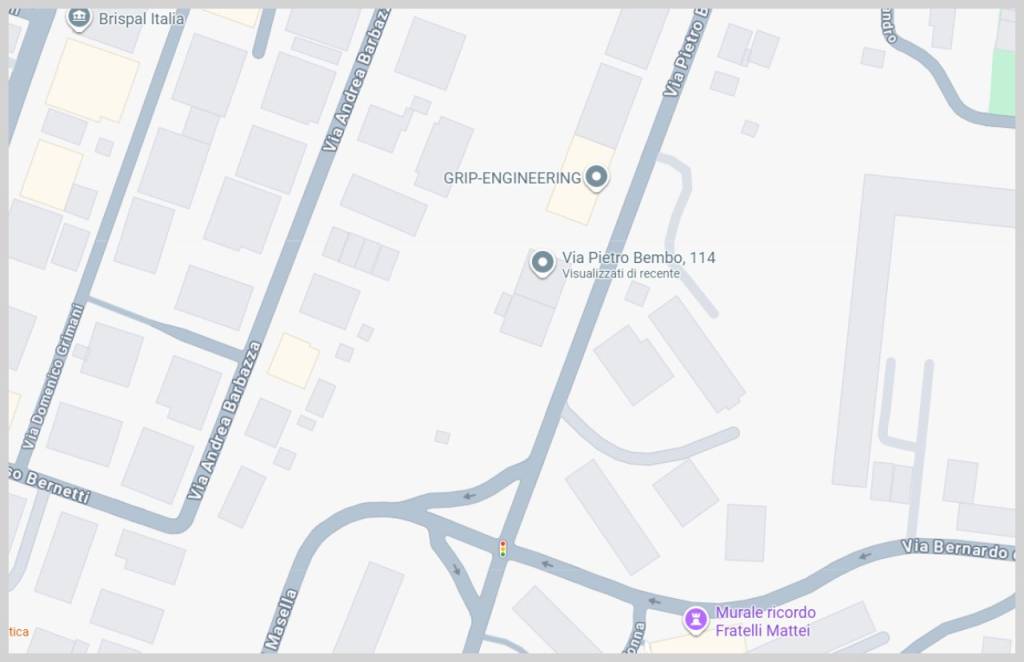
Task: Click the Murale ricordo Fratelli Mattei label
Action: [765, 622]
